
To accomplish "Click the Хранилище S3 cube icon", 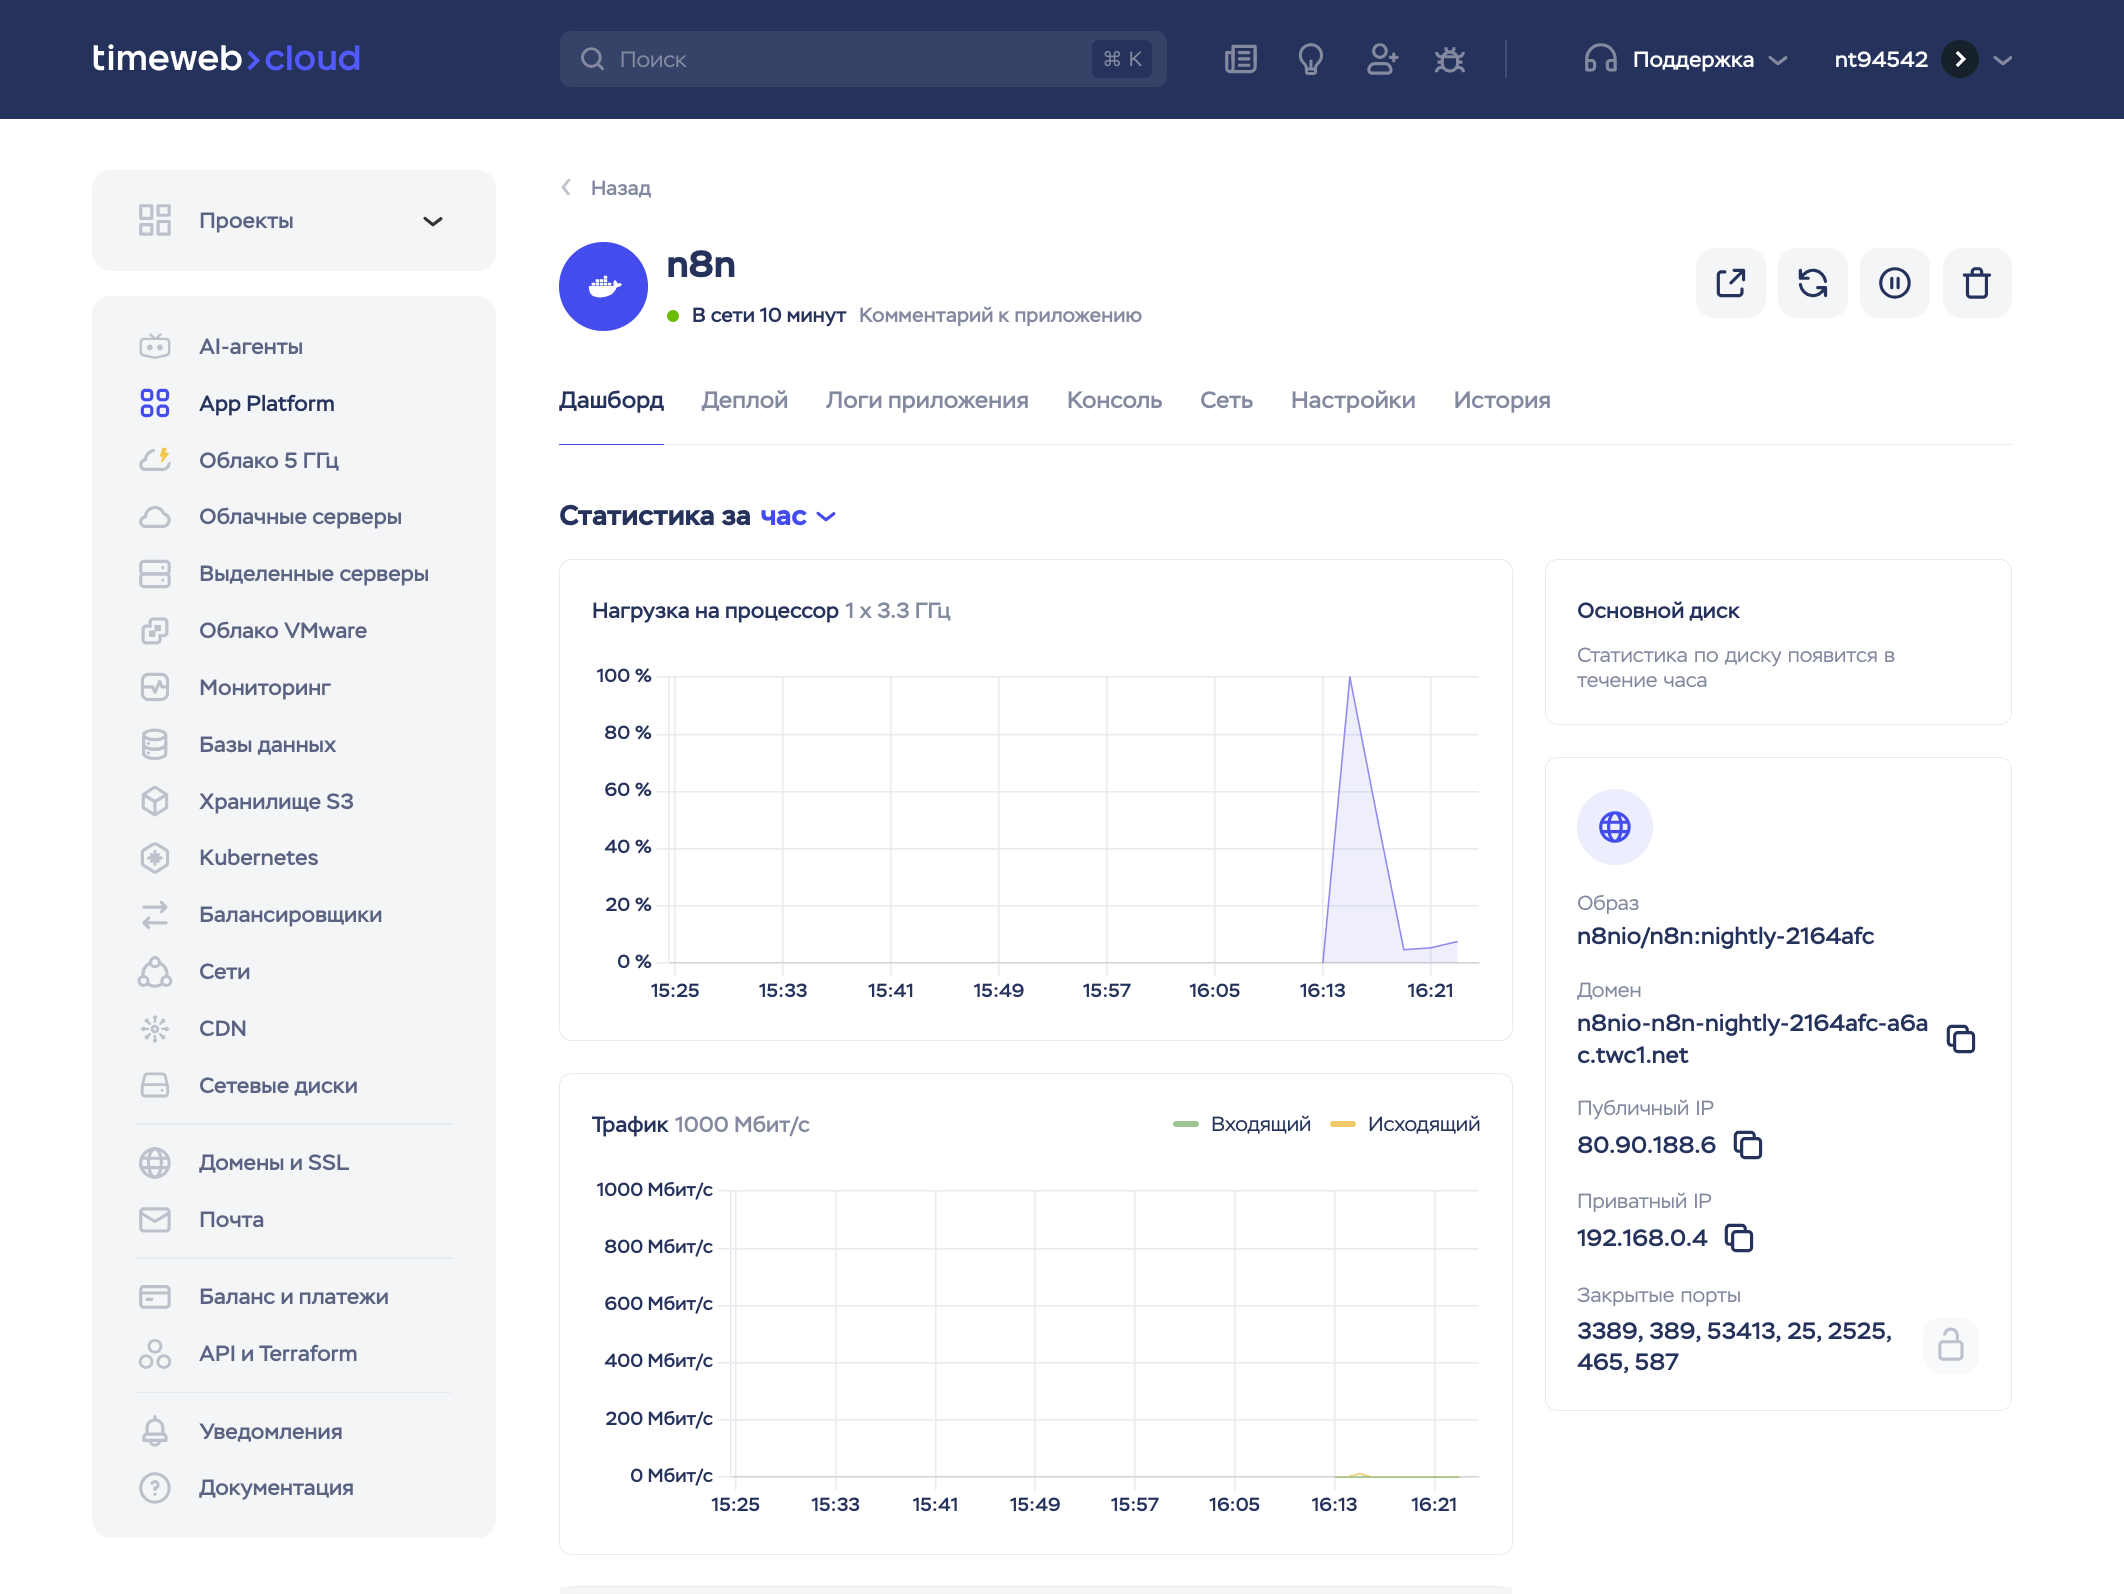I will 155,801.
